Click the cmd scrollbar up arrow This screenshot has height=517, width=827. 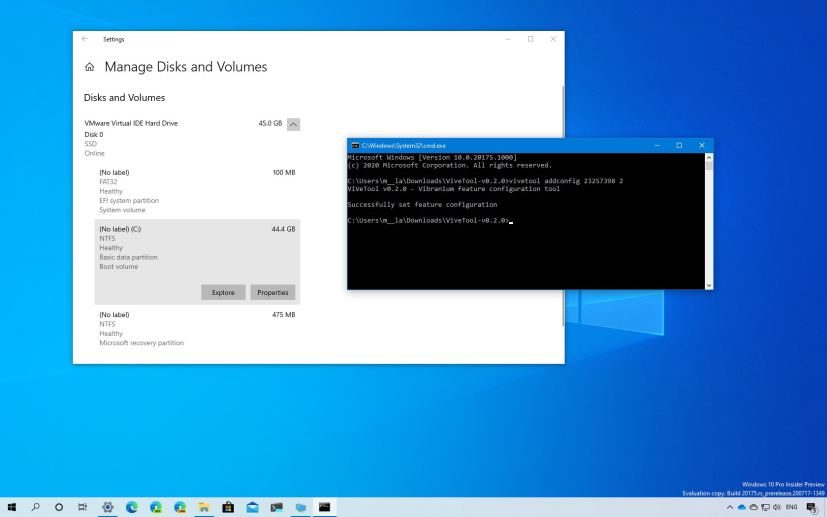point(709,157)
